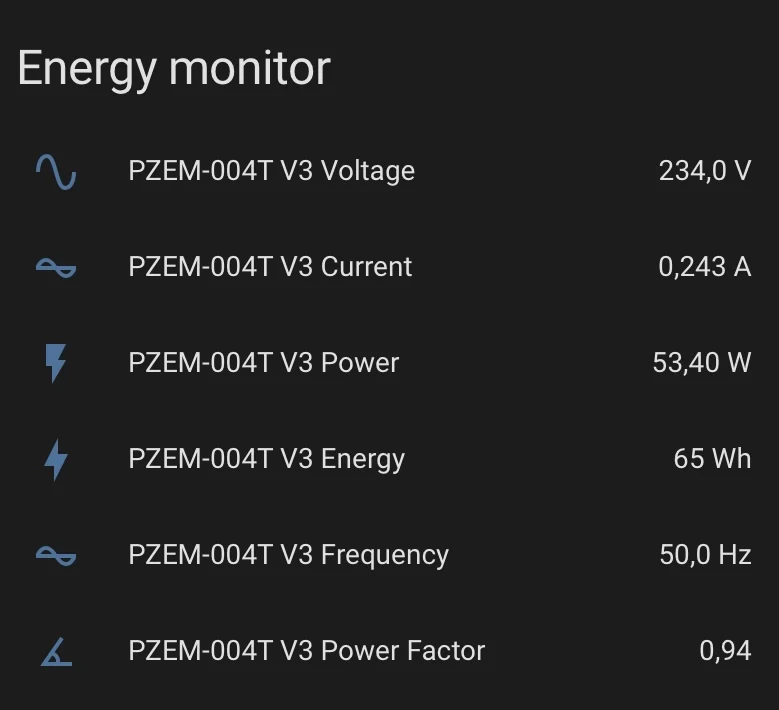779x710 pixels.
Task: Click the 53,40 W power reading
Action: [701, 363]
